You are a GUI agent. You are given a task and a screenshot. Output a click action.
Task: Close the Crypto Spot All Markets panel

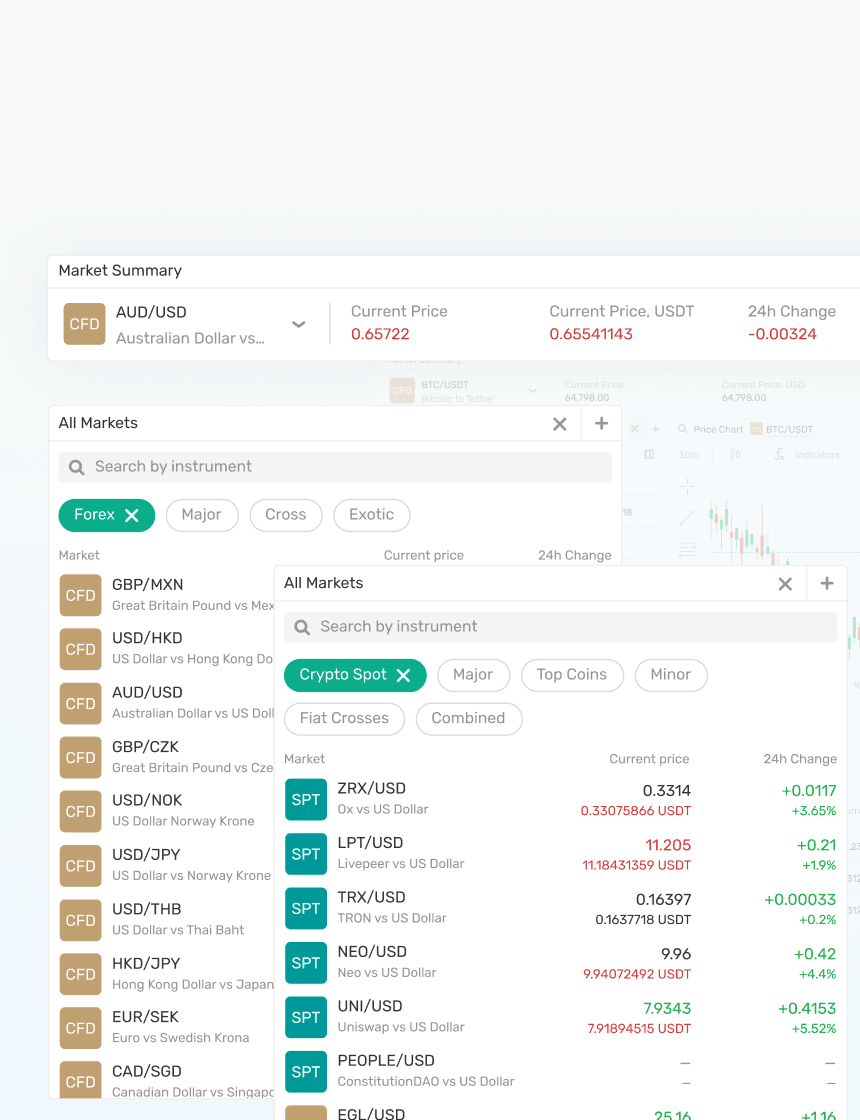click(785, 584)
